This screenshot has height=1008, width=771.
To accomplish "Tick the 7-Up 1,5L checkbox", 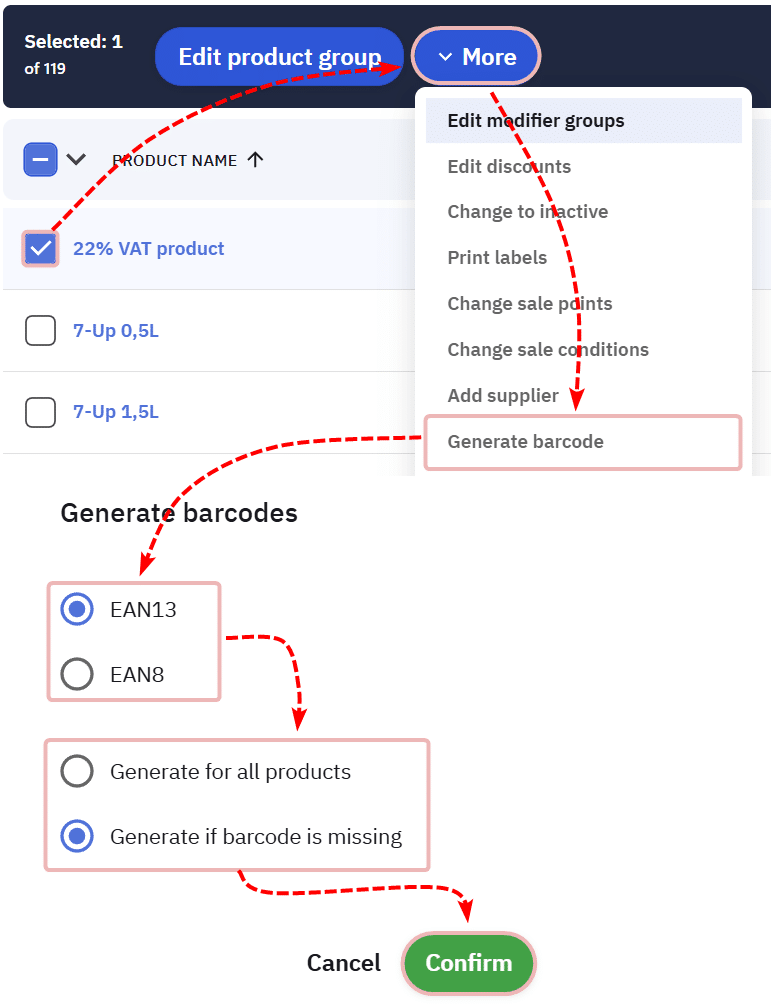I will click(x=40, y=412).
